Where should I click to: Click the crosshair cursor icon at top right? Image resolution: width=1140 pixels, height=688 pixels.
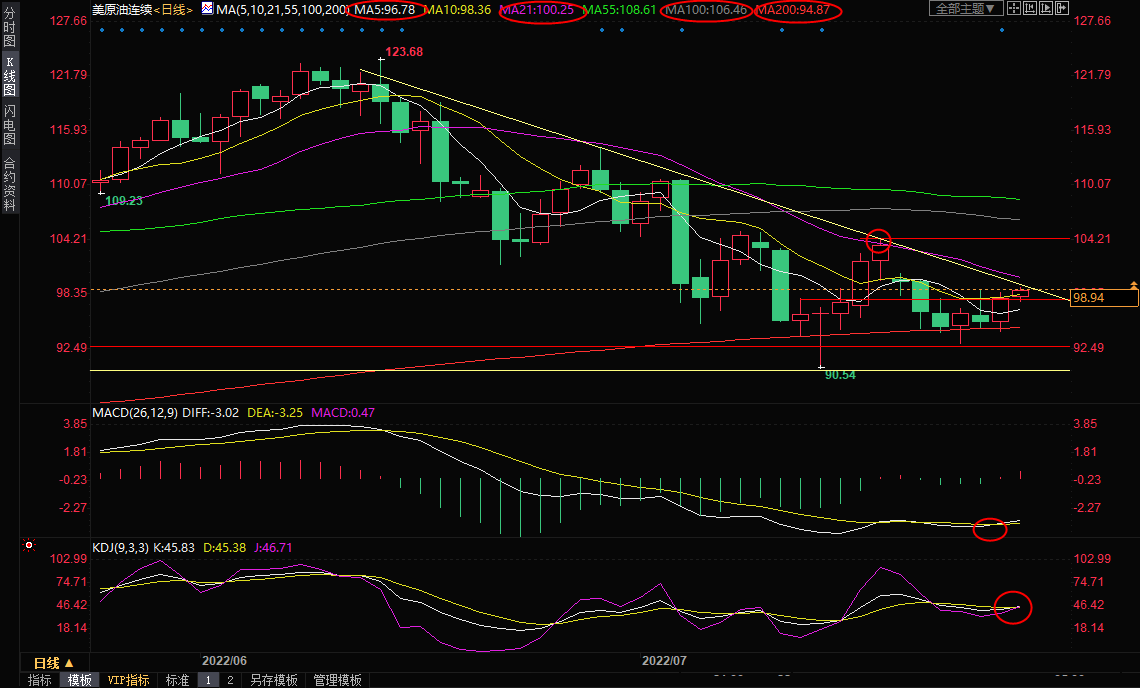coord(1013,9)
